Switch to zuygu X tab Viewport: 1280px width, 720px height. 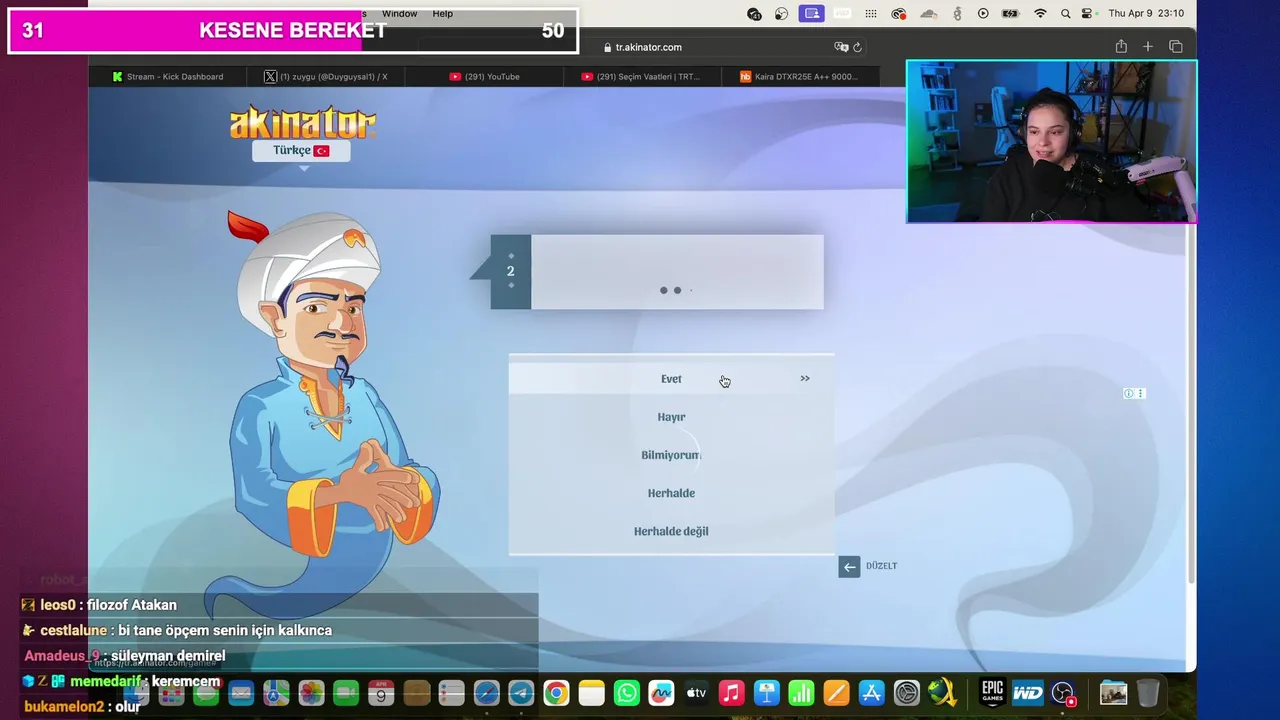pyautogui.click(x=326, y=76)
